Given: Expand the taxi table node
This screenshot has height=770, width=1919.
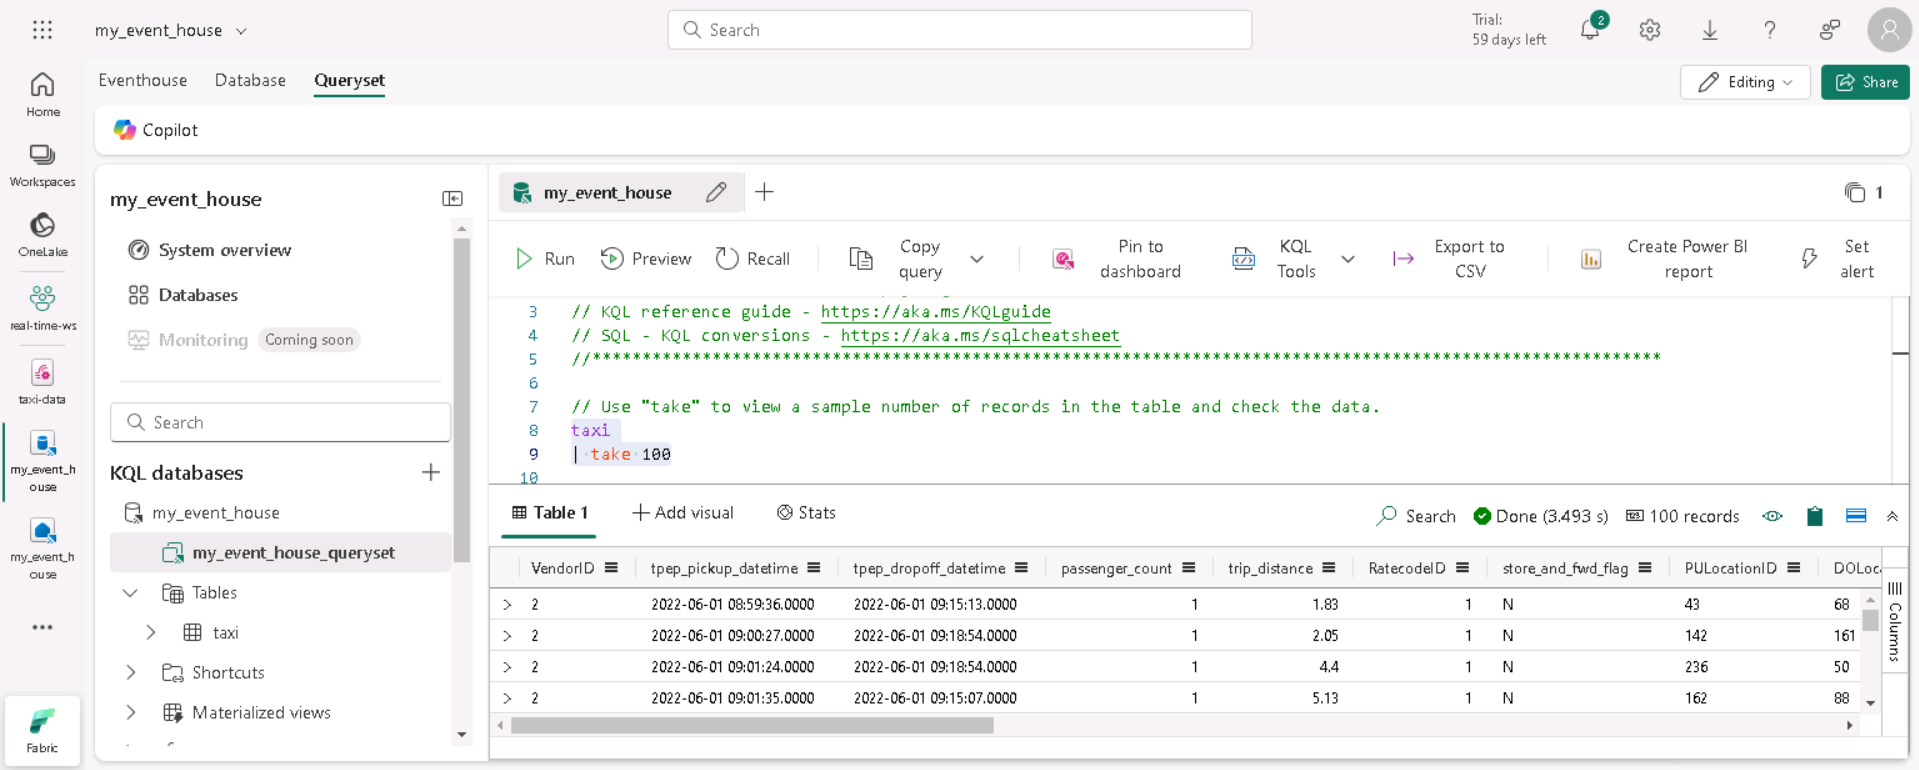Looking at the screenshot, I should pos(151,633).
